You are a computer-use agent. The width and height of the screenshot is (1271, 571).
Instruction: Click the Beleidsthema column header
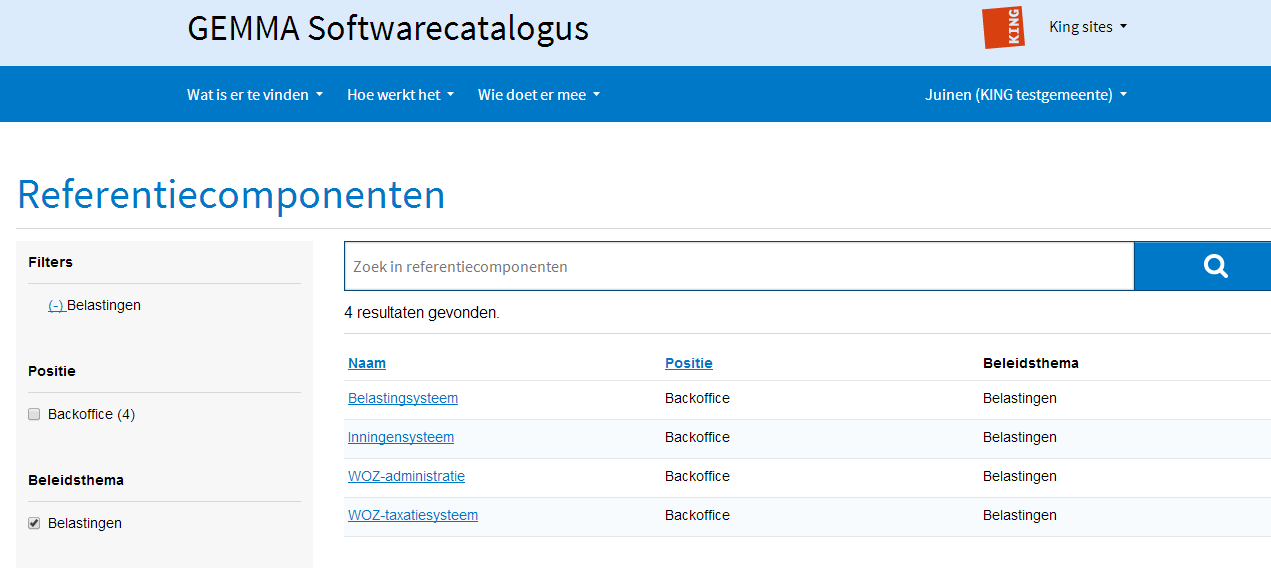coord(1031,363)
